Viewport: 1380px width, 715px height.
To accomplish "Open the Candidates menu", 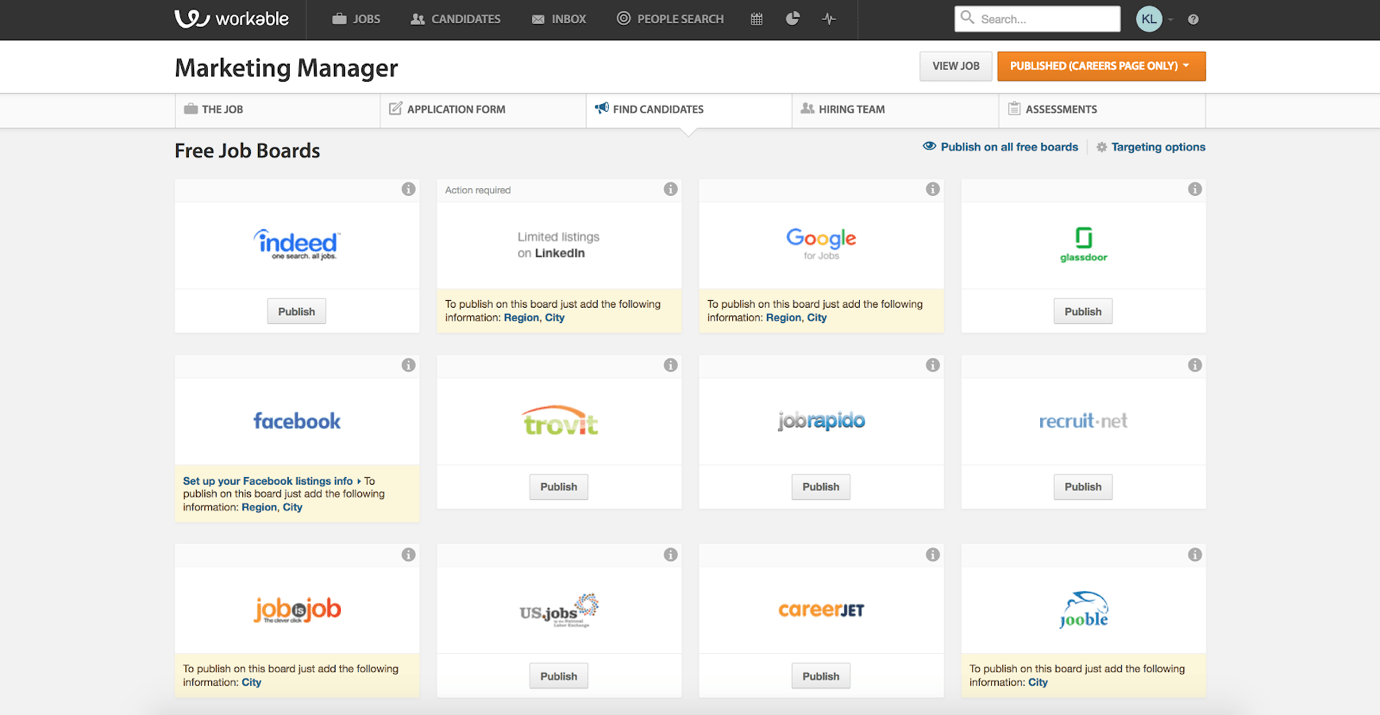I will pos(455,19).
